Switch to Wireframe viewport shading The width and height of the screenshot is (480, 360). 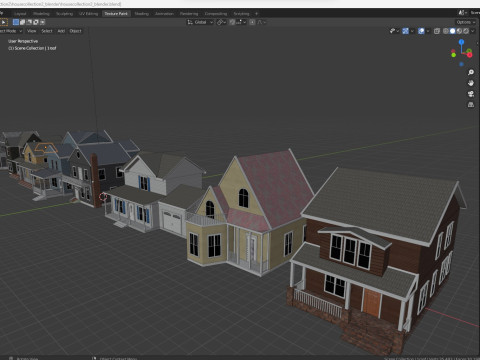tap(446, 31)
